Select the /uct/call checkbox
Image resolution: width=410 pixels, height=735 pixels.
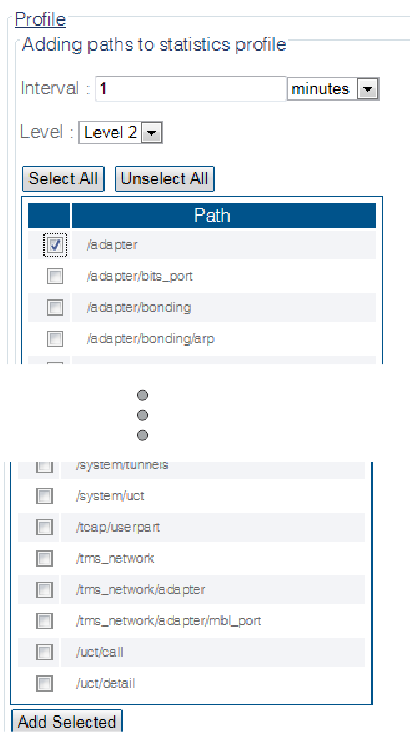point(45,652)
